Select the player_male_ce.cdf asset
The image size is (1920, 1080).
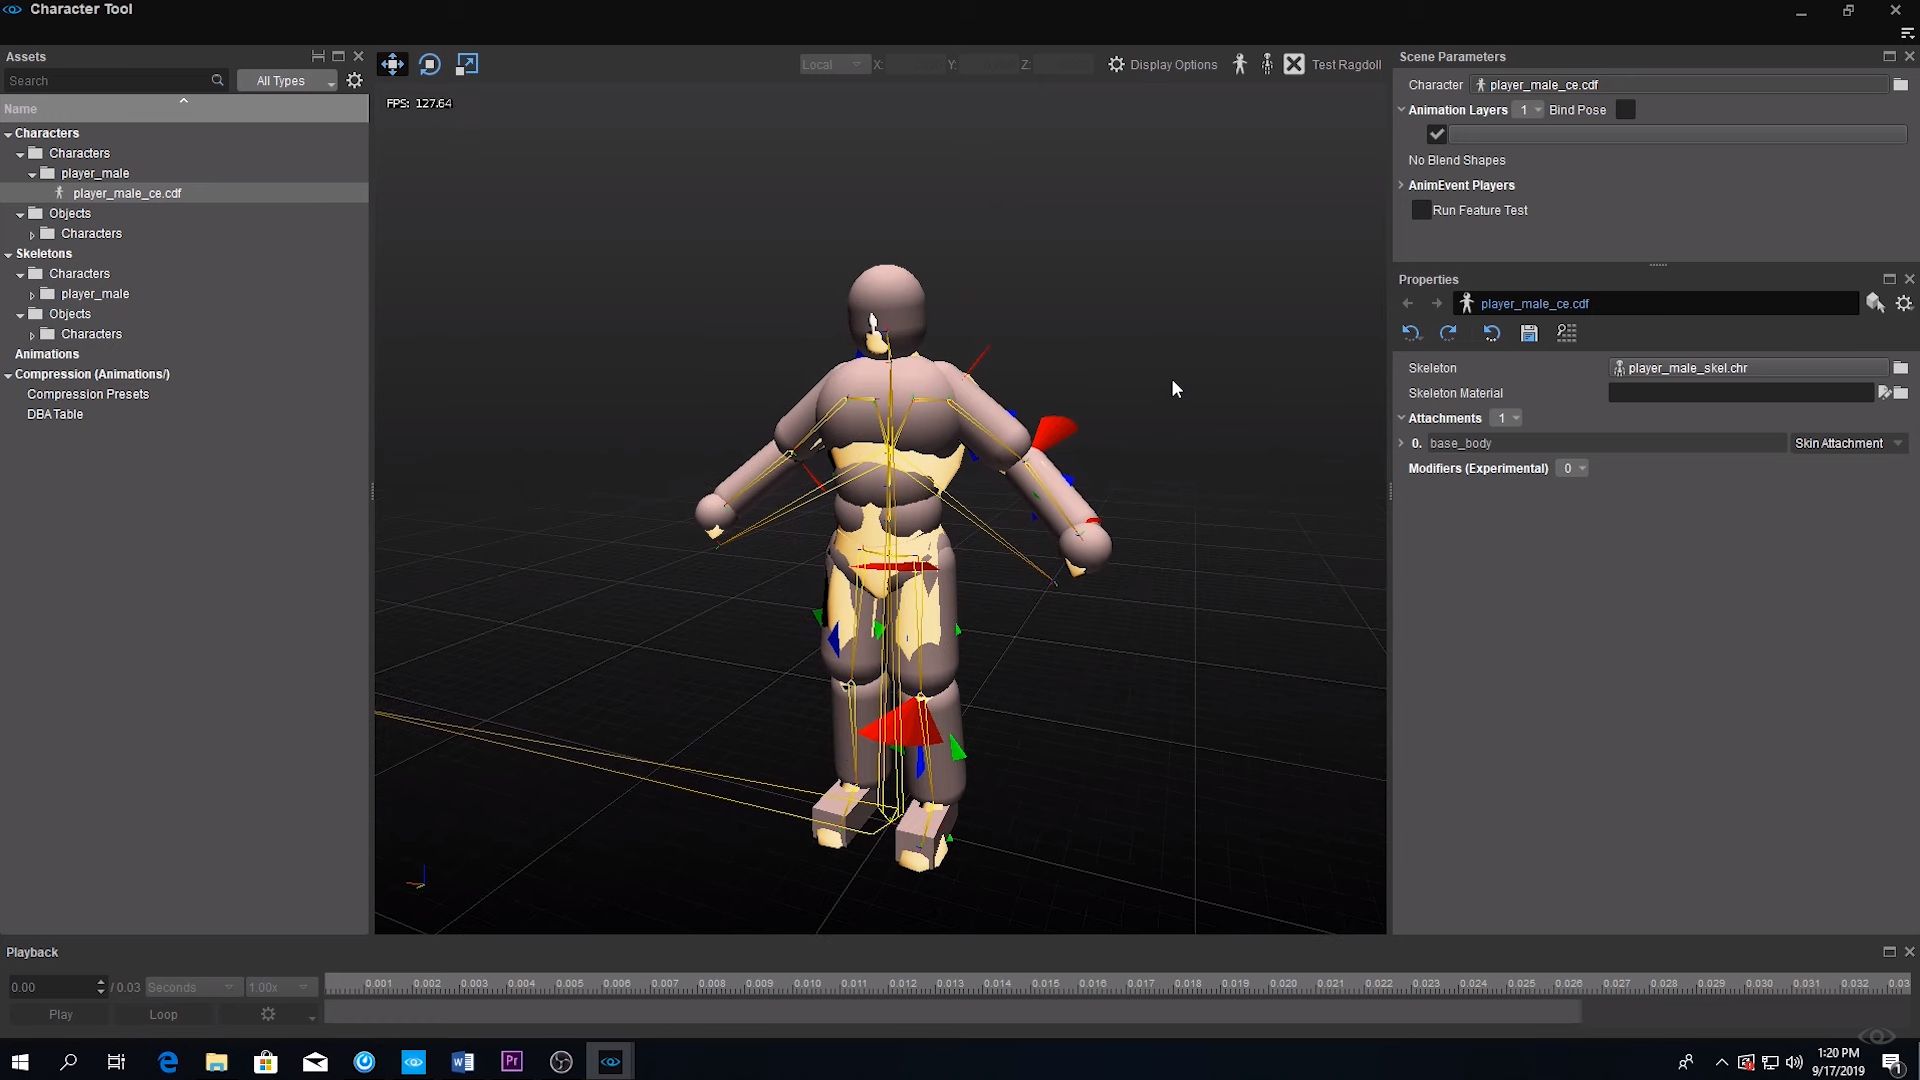click(126, 192)
